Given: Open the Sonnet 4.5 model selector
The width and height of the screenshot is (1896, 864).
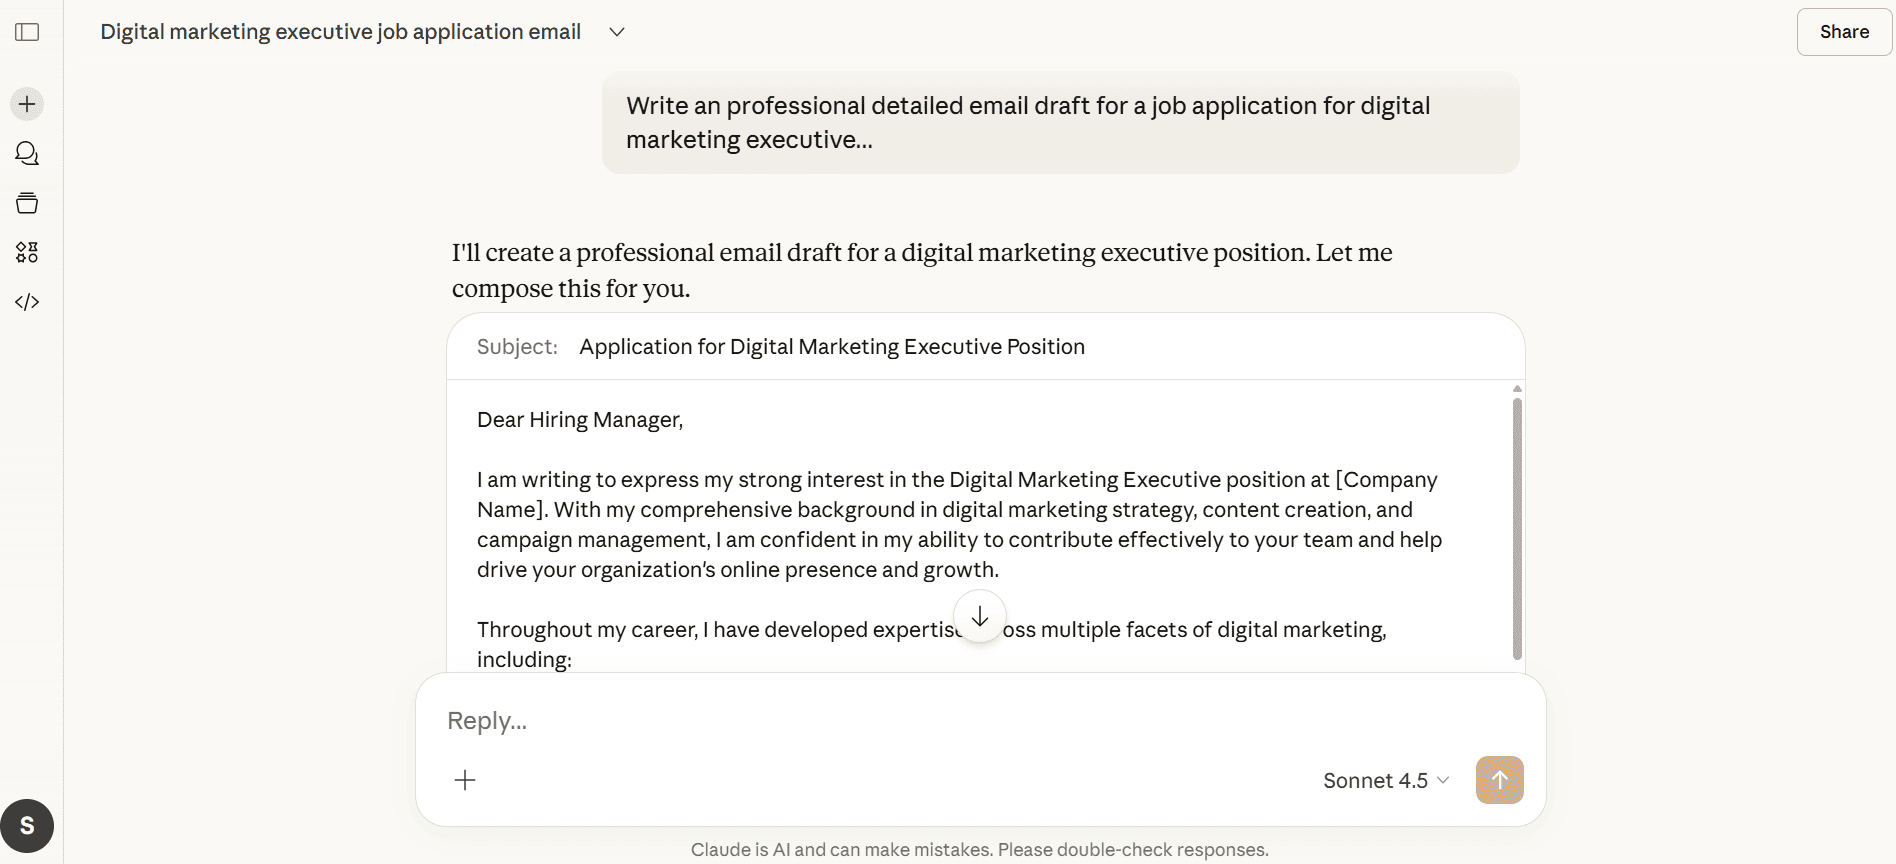Looking at the screenshot, I should coord(1384,780).
